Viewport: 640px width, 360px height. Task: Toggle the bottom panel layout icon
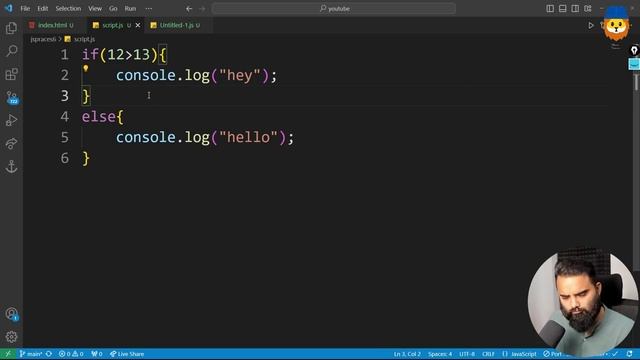[562, 9]
